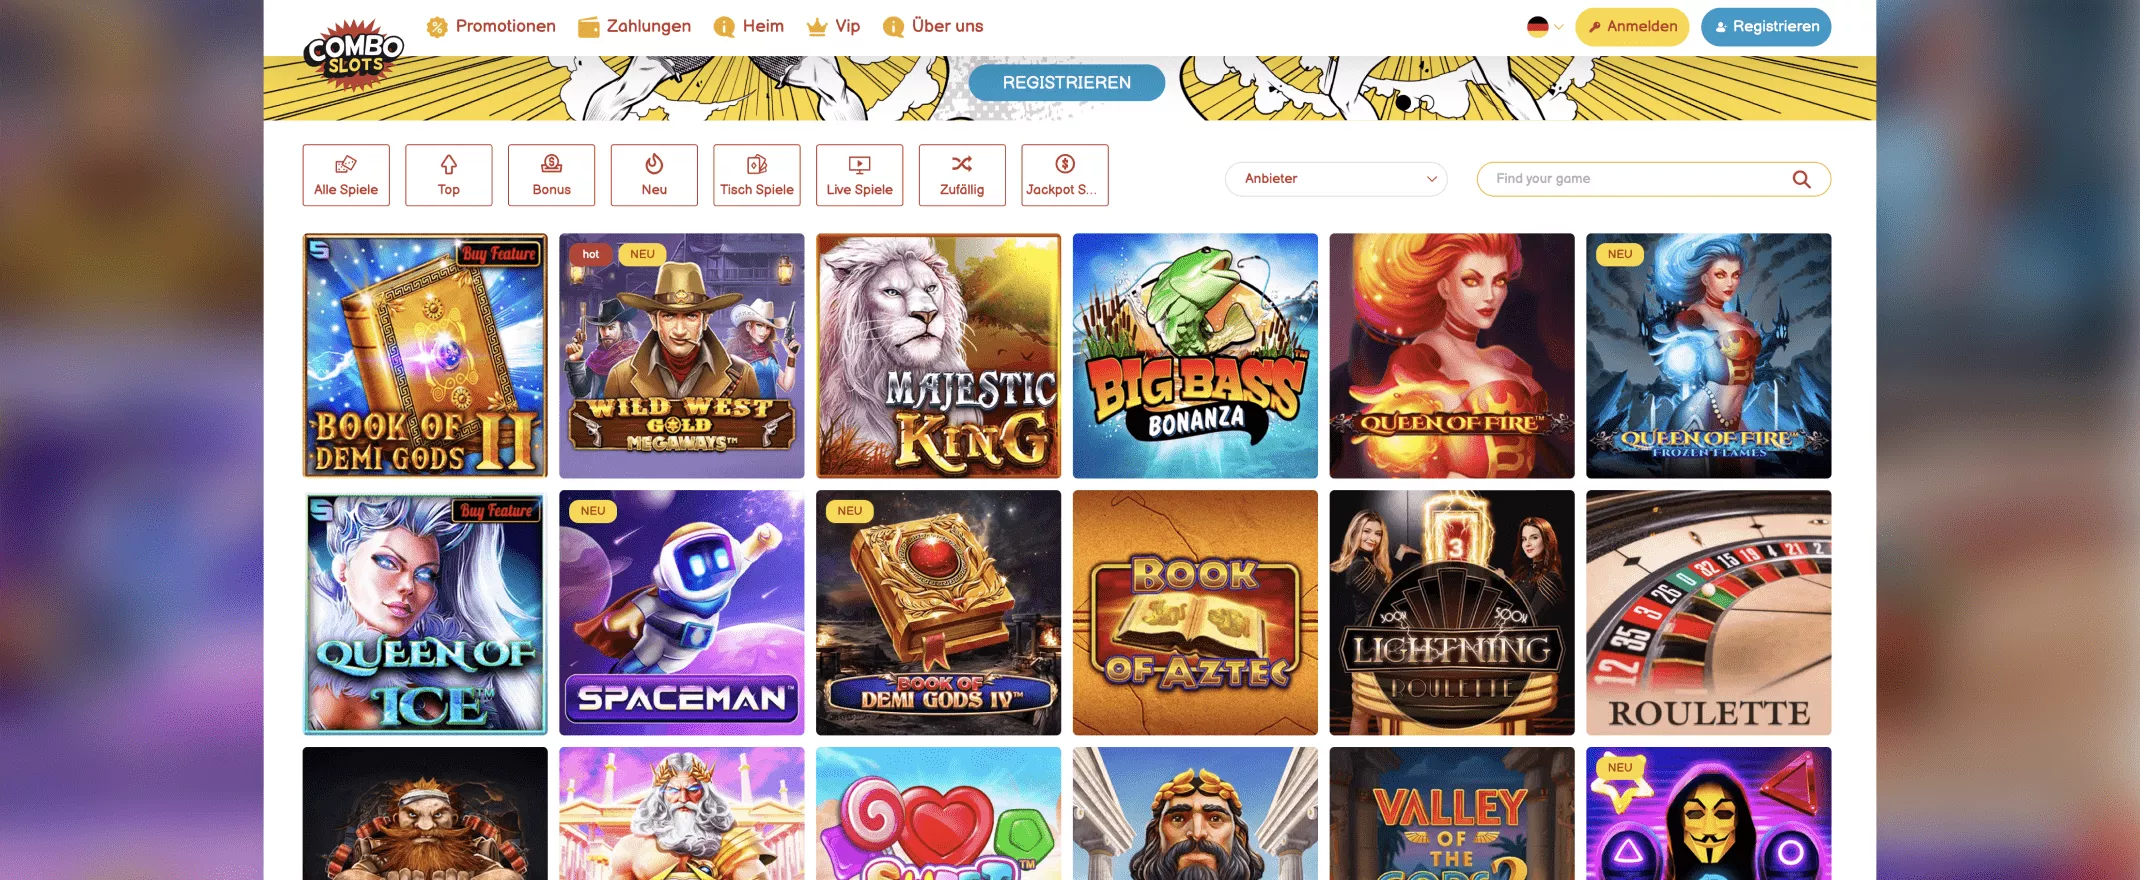Go to the Zahlungen page
The height and width of the screenshot is (880, 2140).
pyautogui.click(x=635, y=26)
